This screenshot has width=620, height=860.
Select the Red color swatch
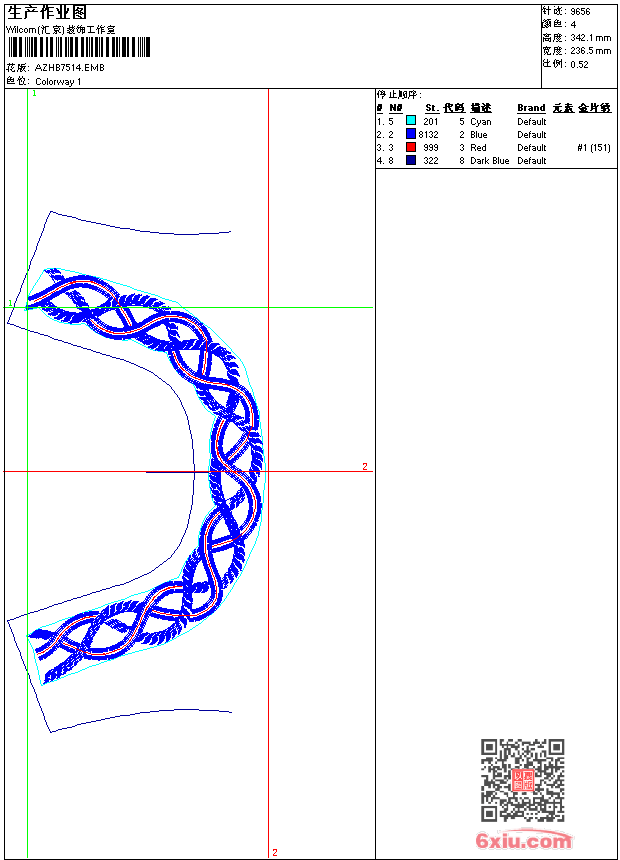[411, 147]
